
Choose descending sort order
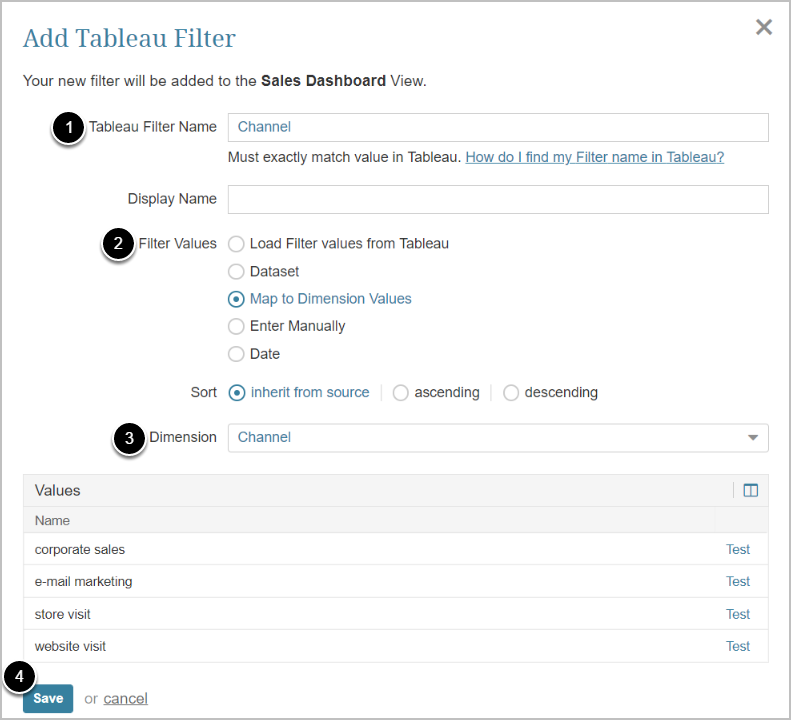511,393
